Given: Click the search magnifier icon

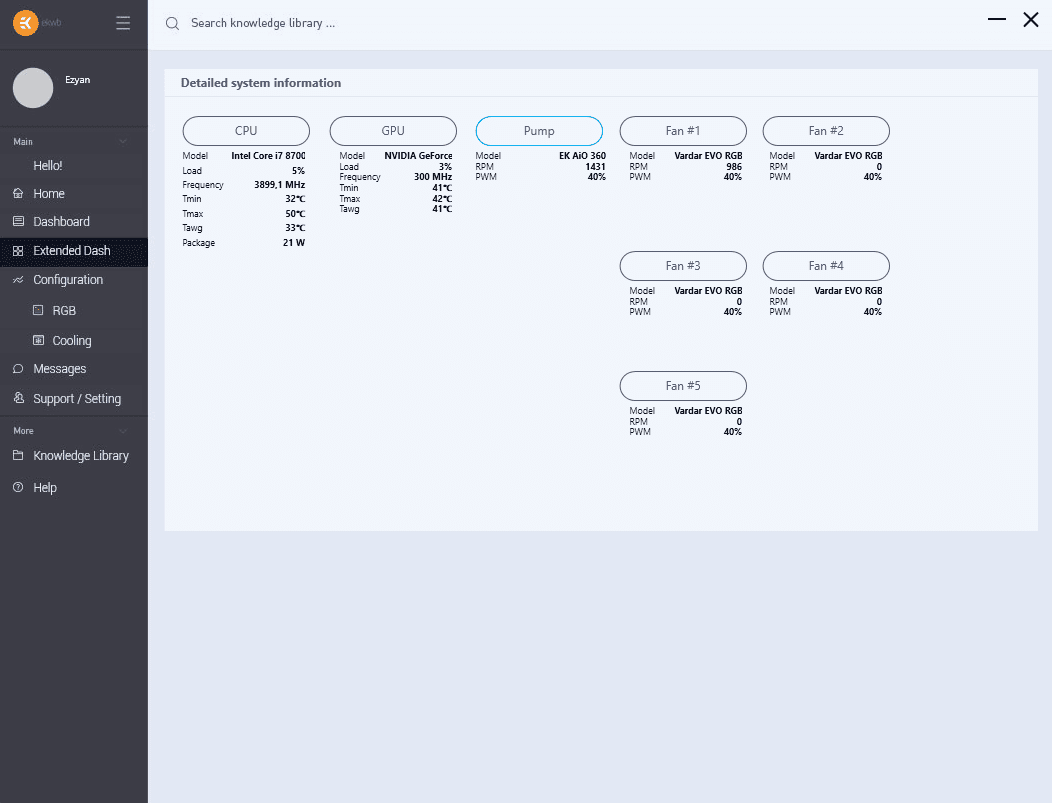Looking at the screenshot, I should coord(172,23).
